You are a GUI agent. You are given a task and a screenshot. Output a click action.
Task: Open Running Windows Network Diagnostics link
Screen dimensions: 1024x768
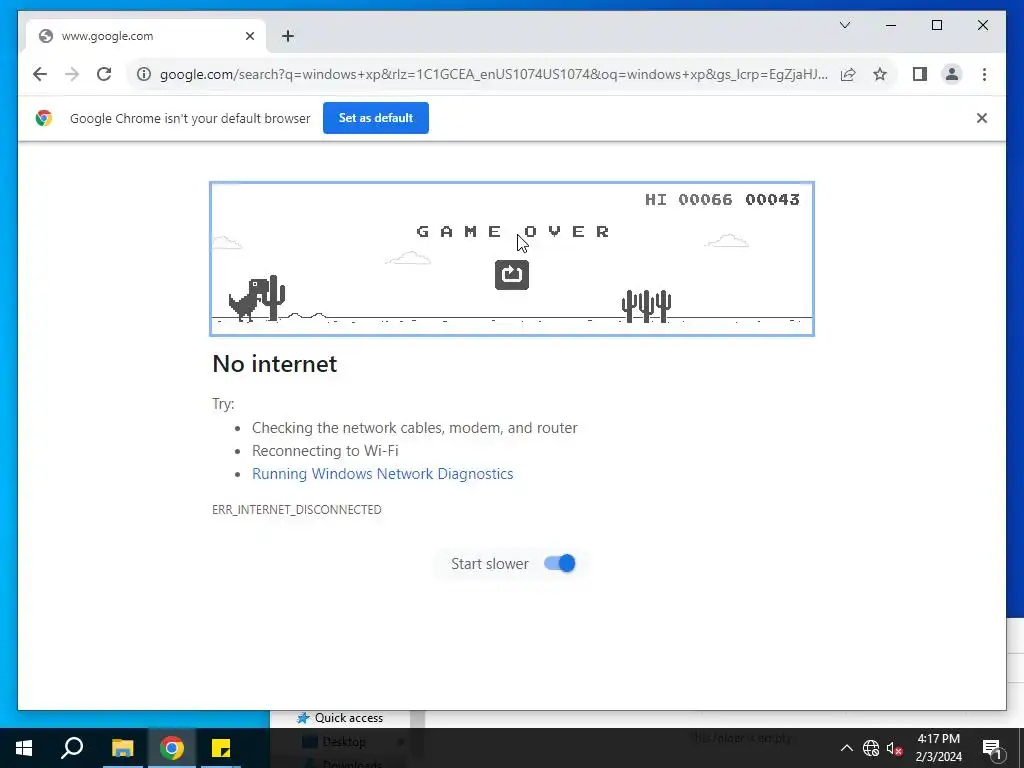(382, 474)
